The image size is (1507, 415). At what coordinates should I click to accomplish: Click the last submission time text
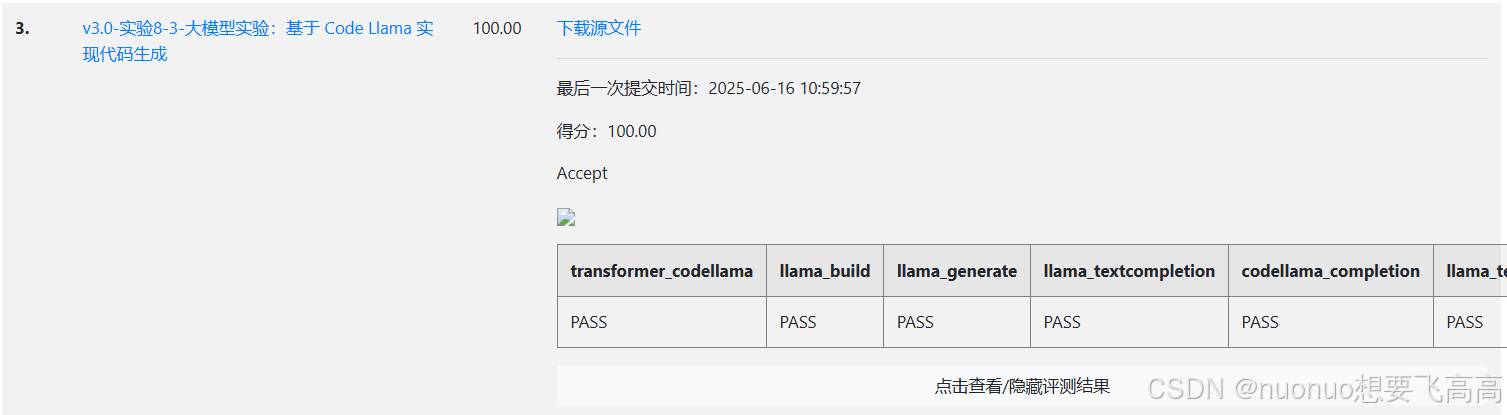pos(709,88)
